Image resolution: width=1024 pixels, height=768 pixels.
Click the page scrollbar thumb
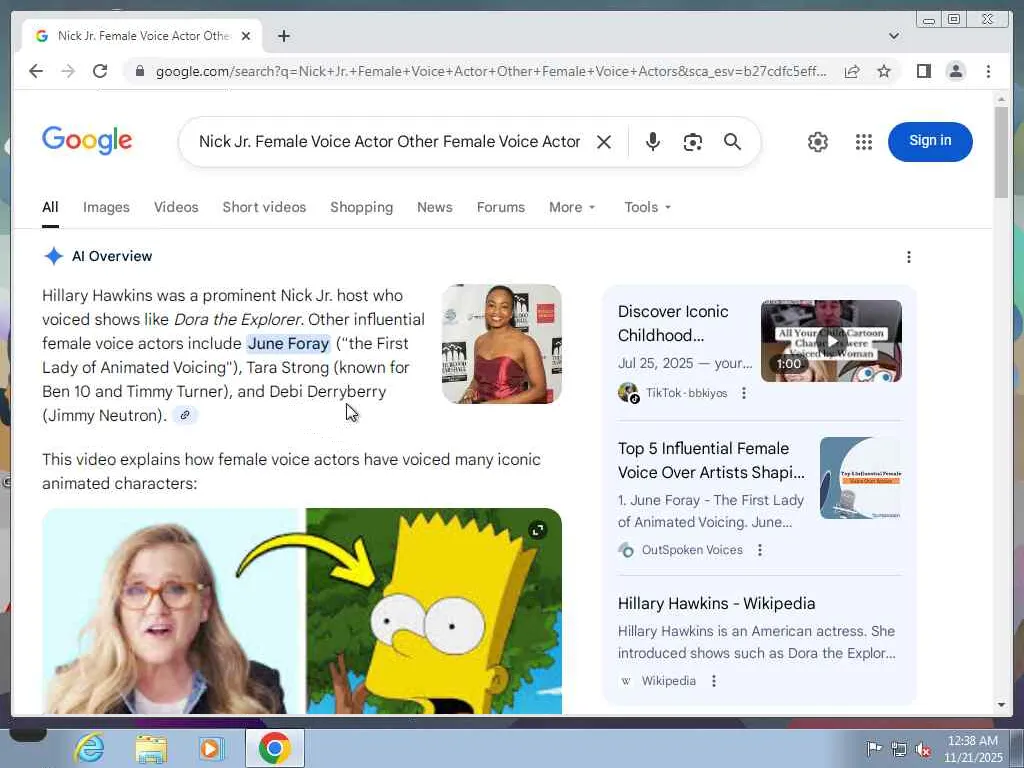[x=1001, y=152]
